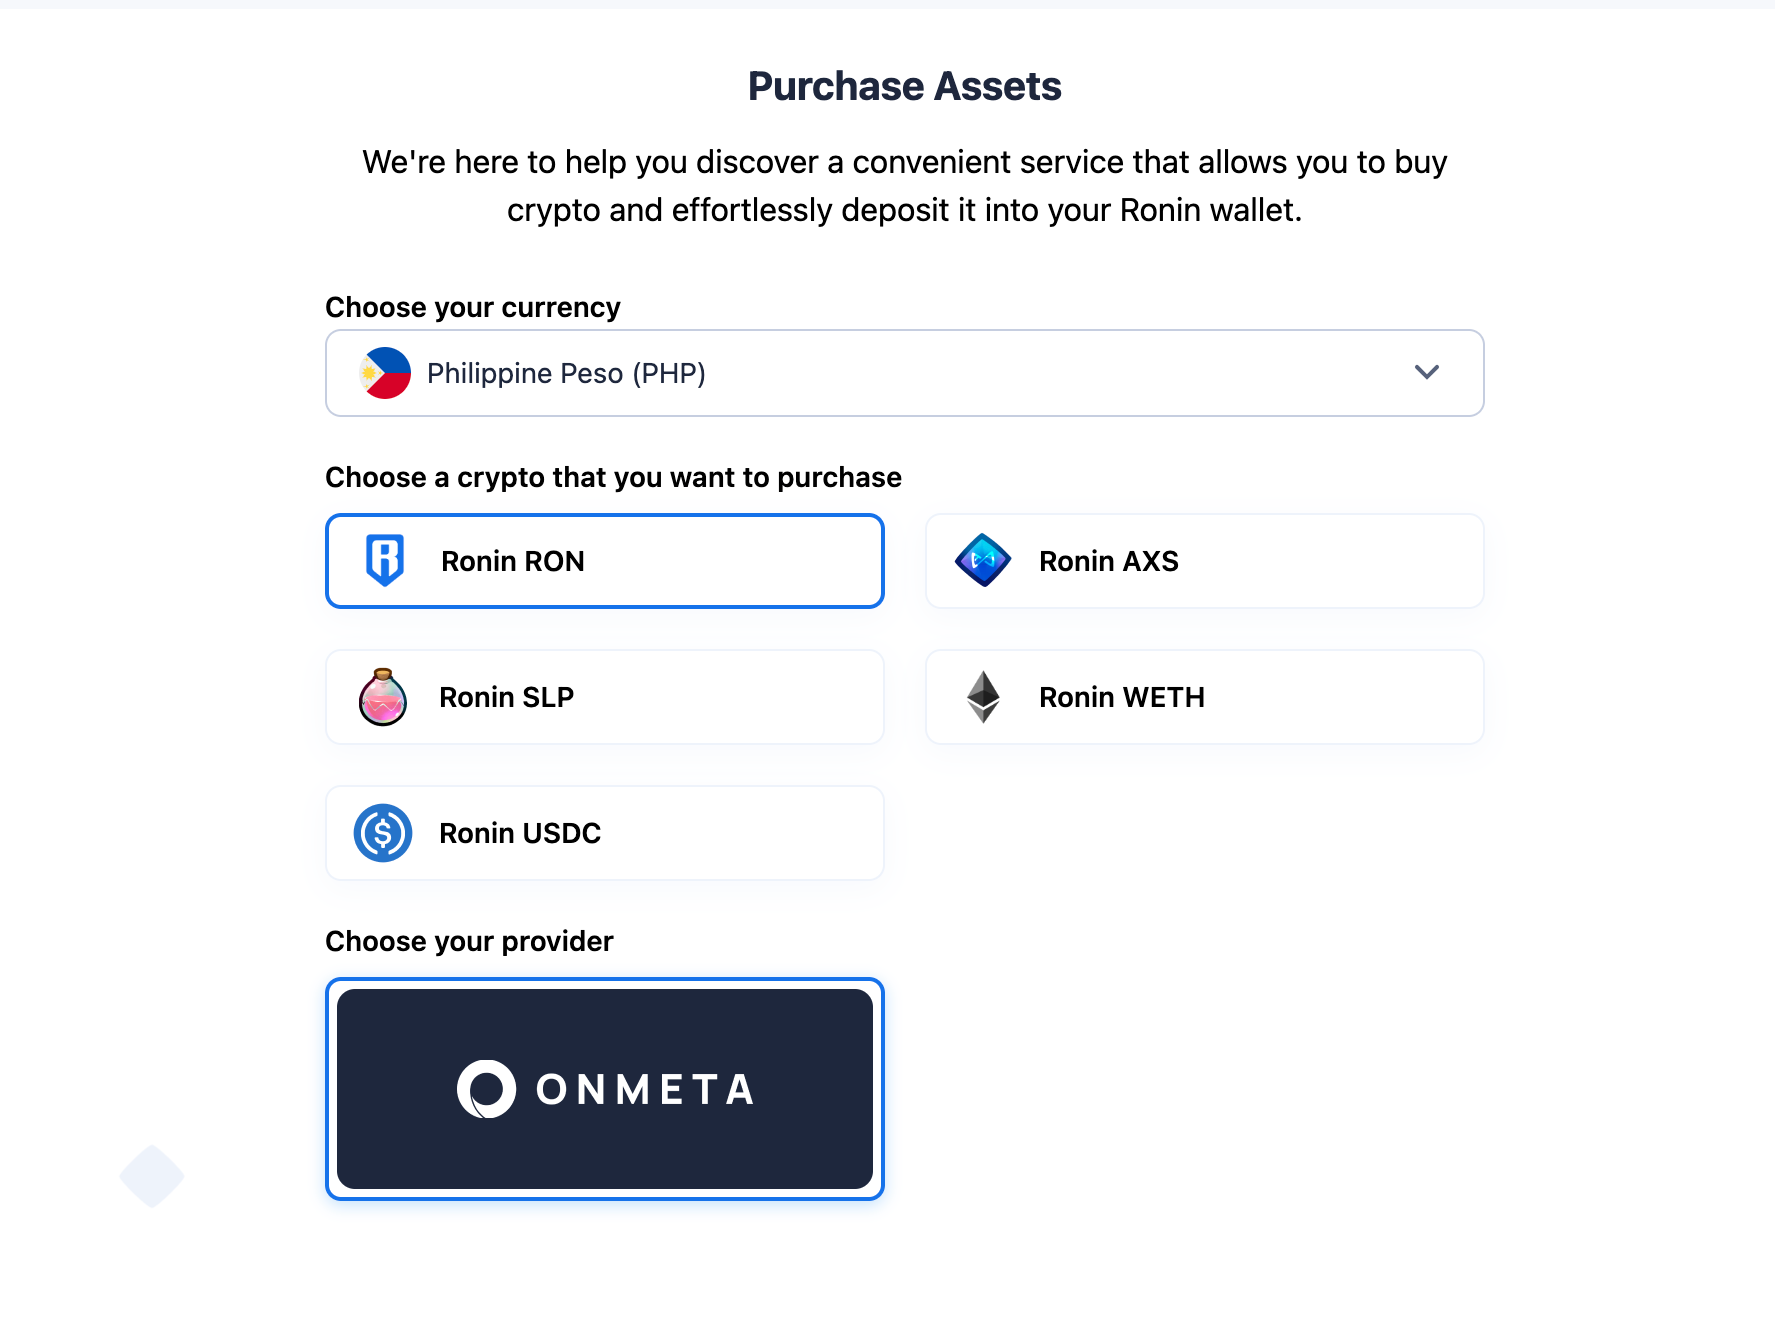Open the currency dropdown showing Philippine Peso
The image size is (1775, 1325).
(x=903, y=373)
